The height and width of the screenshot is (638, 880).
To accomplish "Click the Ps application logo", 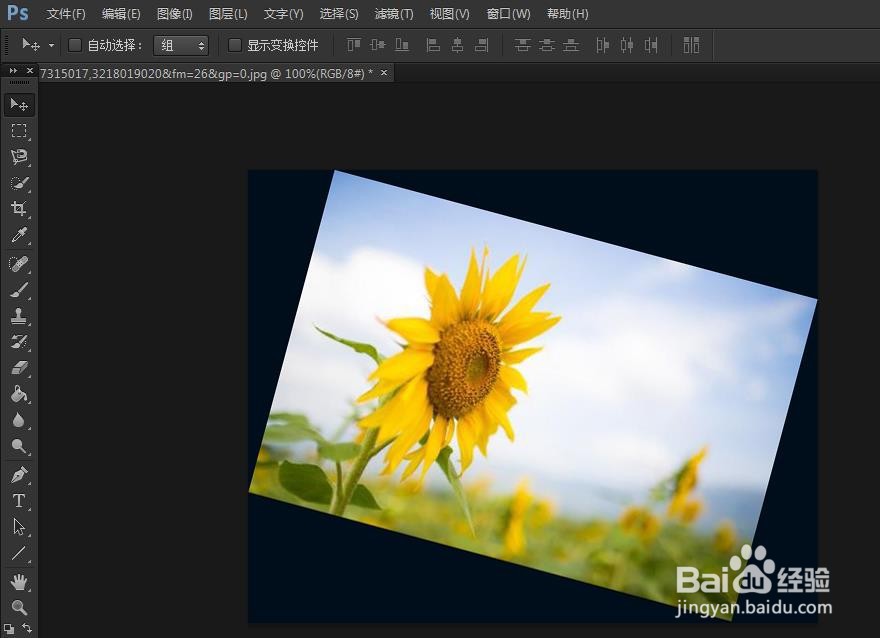I will [x=17, y=12].
